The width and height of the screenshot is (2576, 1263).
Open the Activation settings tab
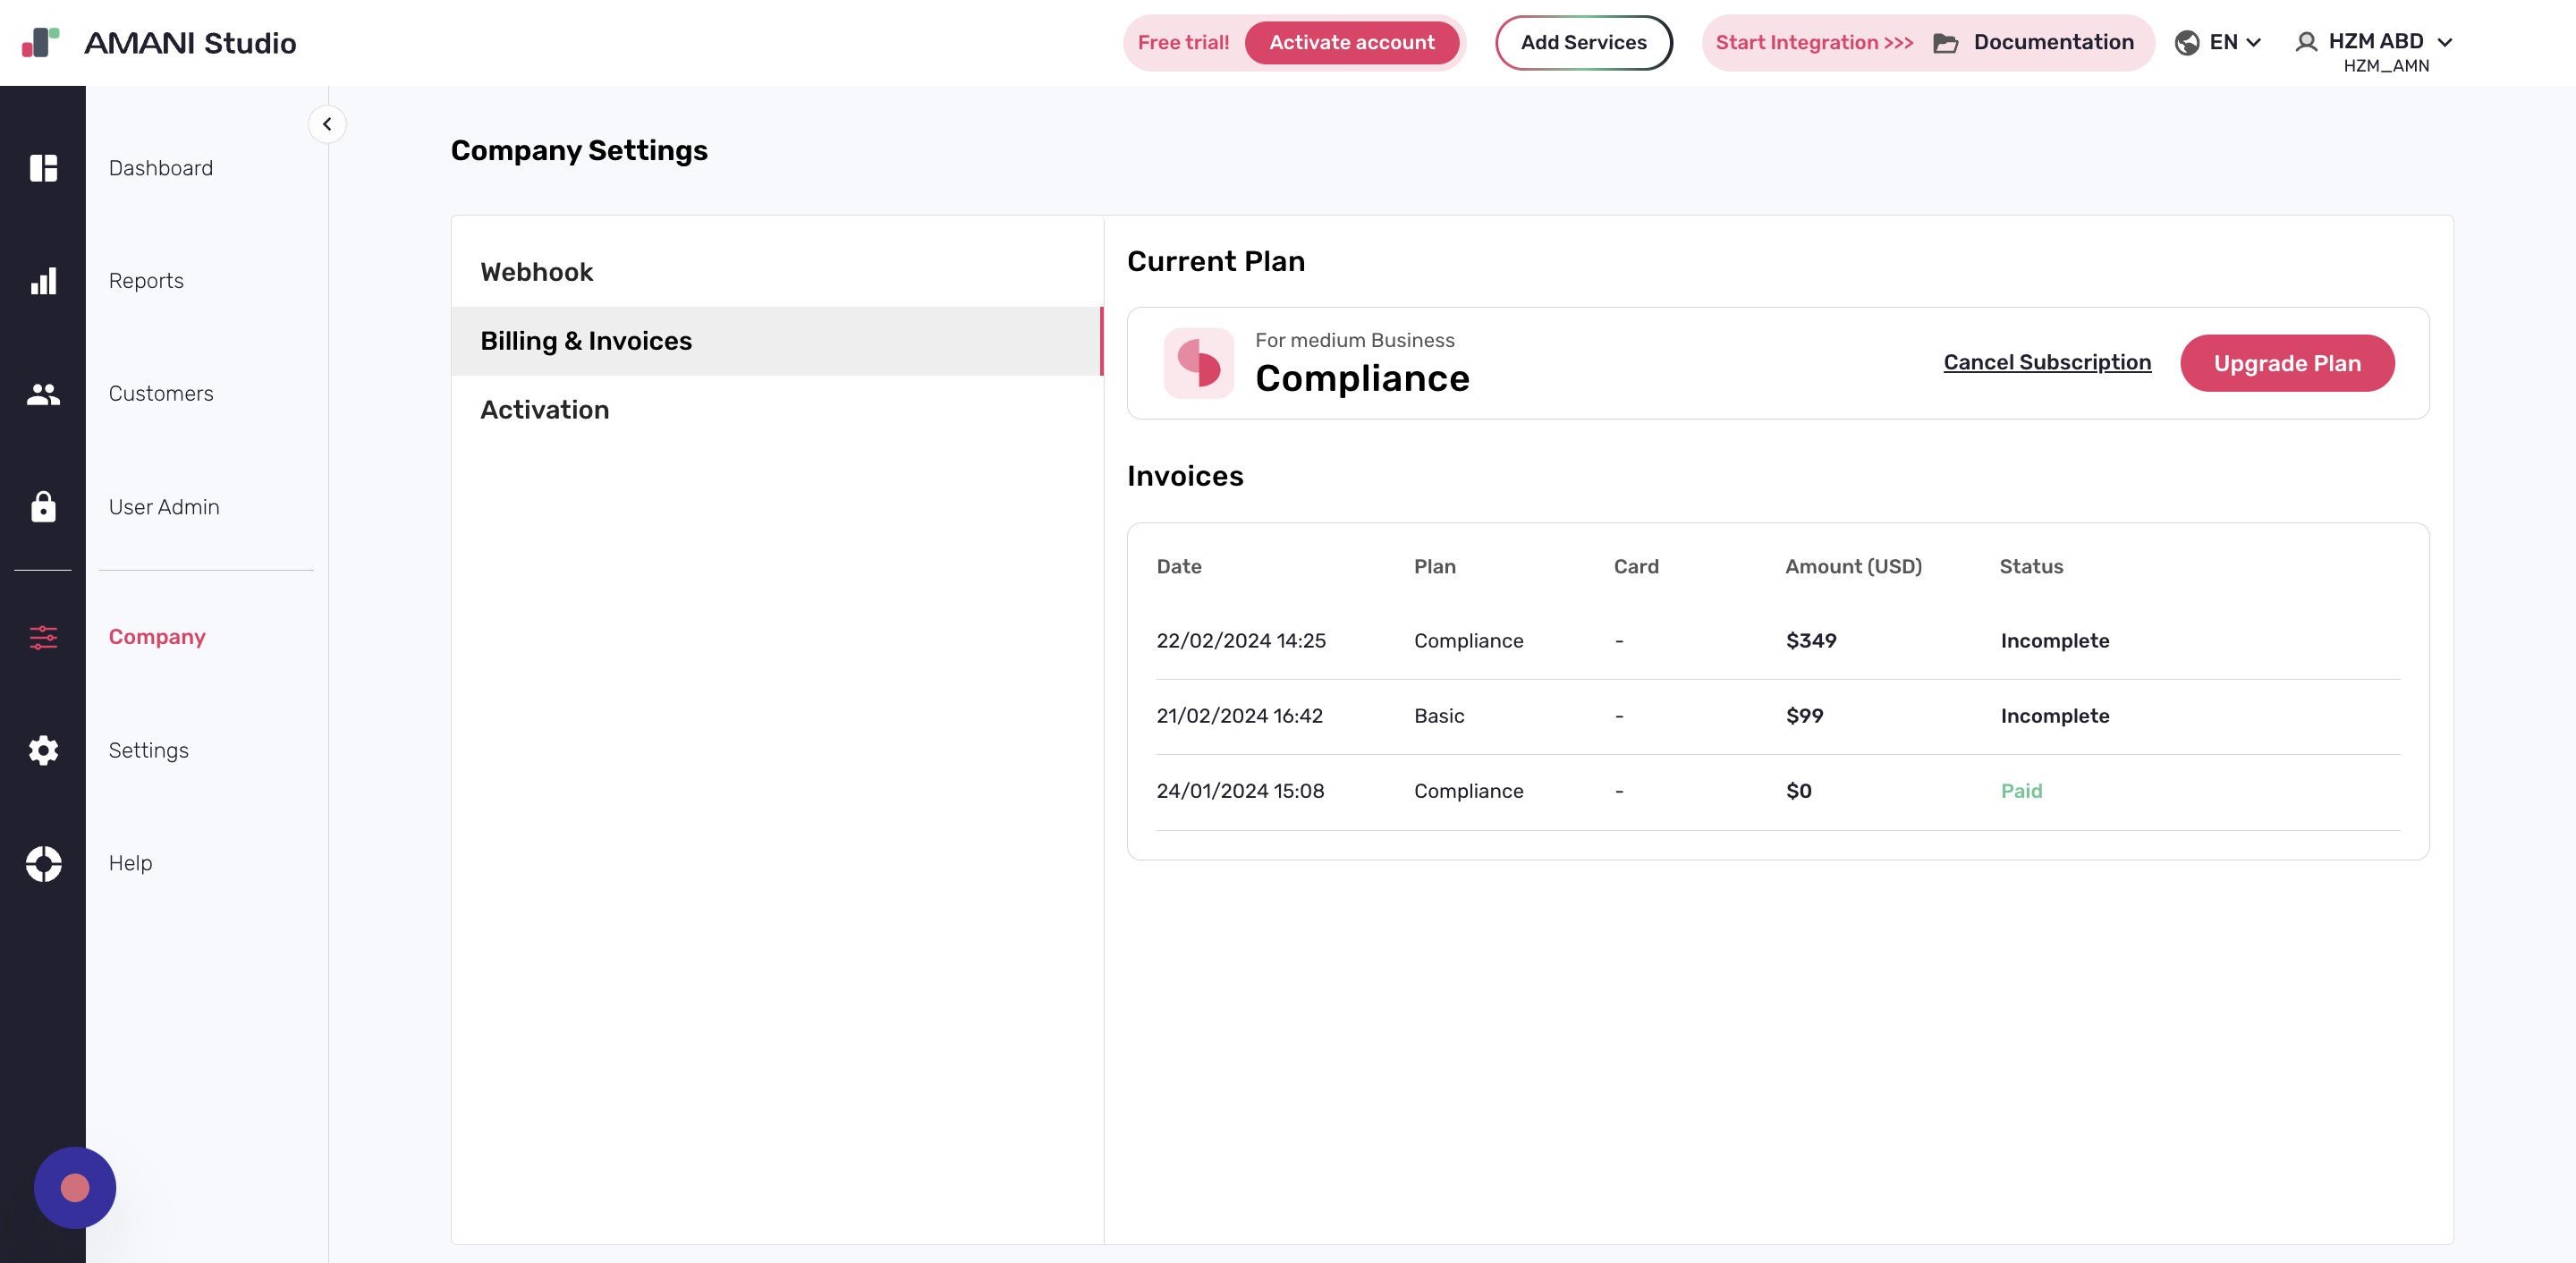pos(544,410)
